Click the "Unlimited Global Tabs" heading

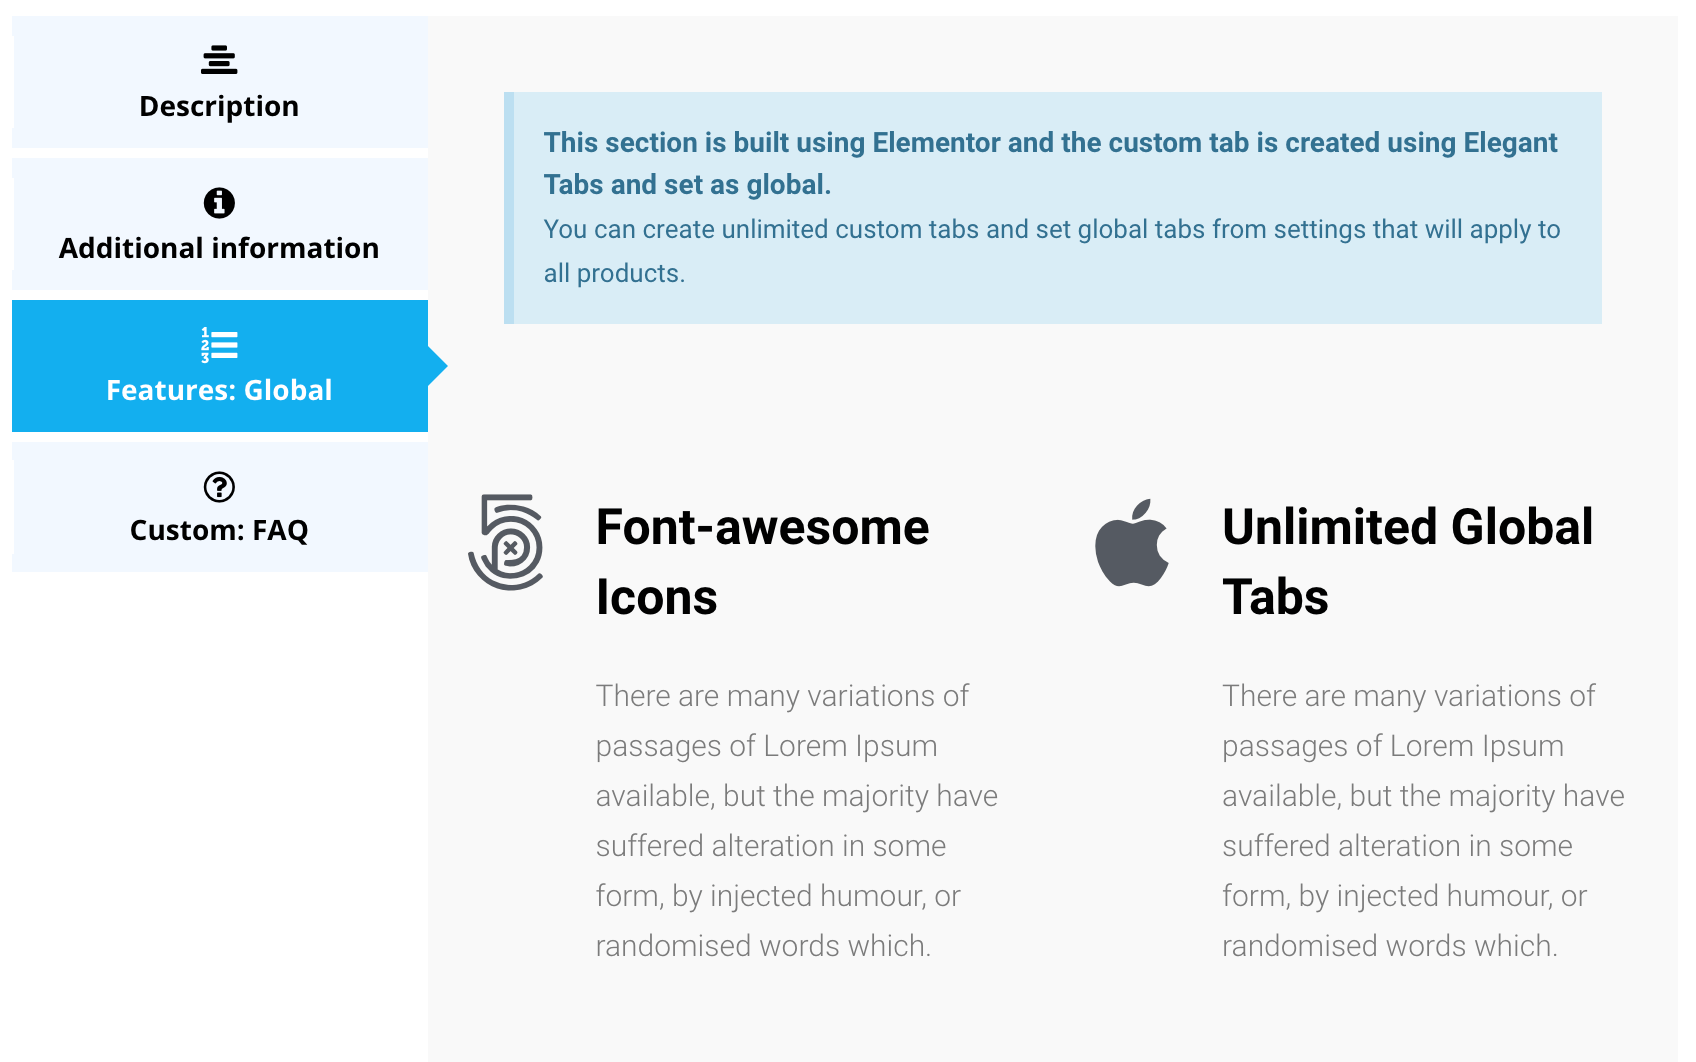[1407, 528]
